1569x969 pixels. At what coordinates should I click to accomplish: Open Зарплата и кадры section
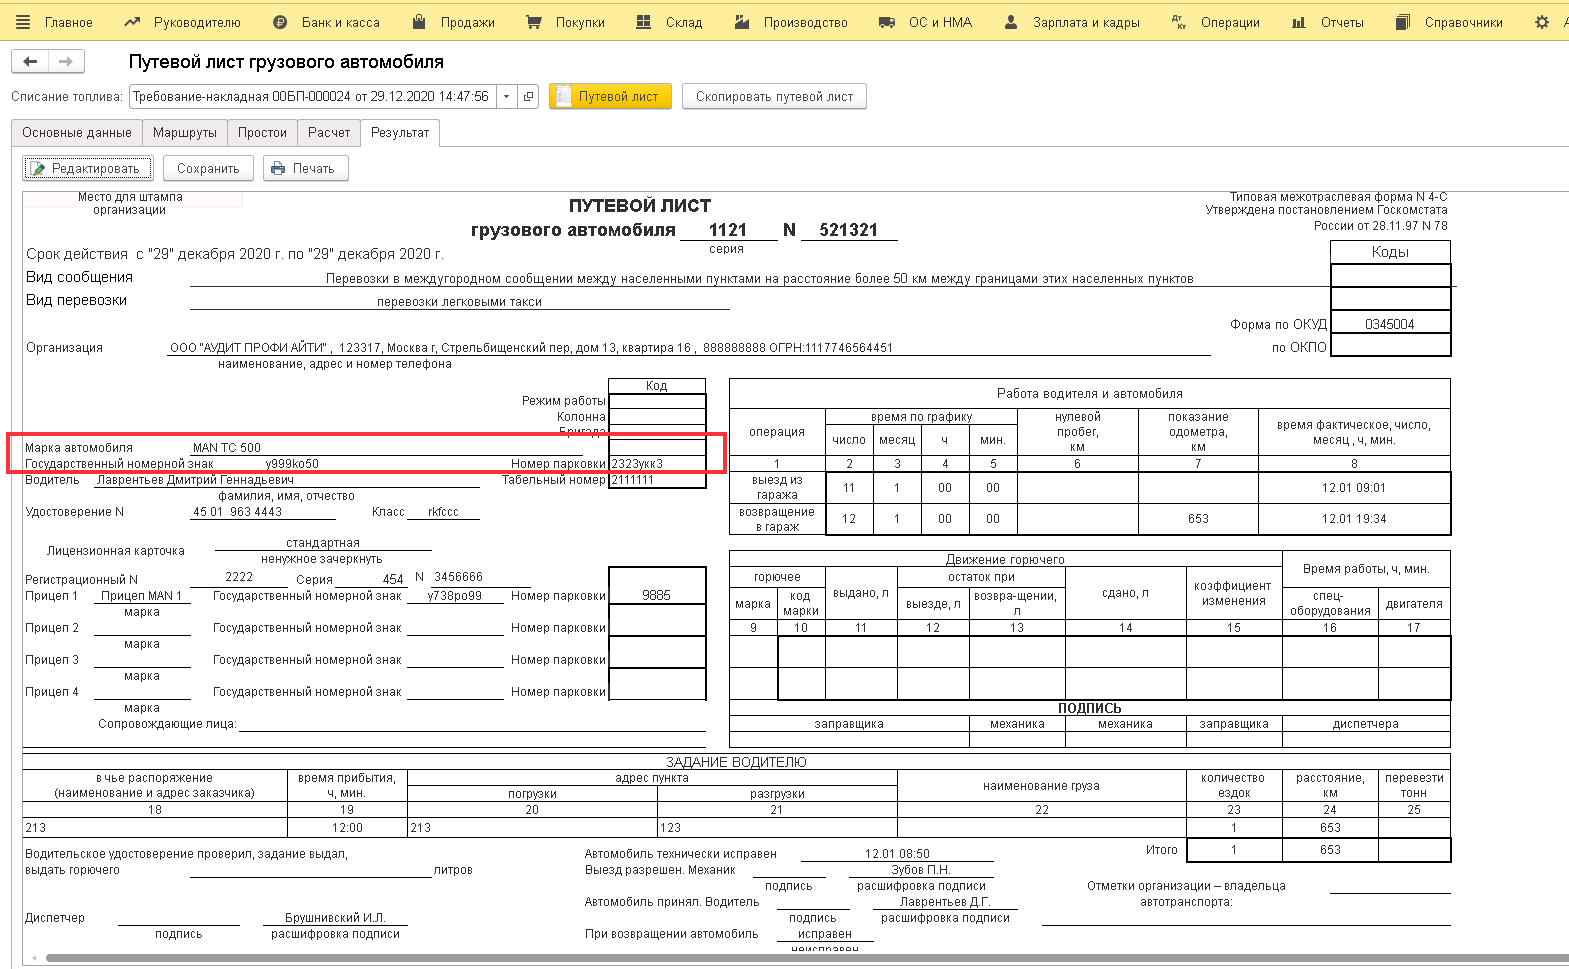pyautogui.click(x=1072, y=22)
